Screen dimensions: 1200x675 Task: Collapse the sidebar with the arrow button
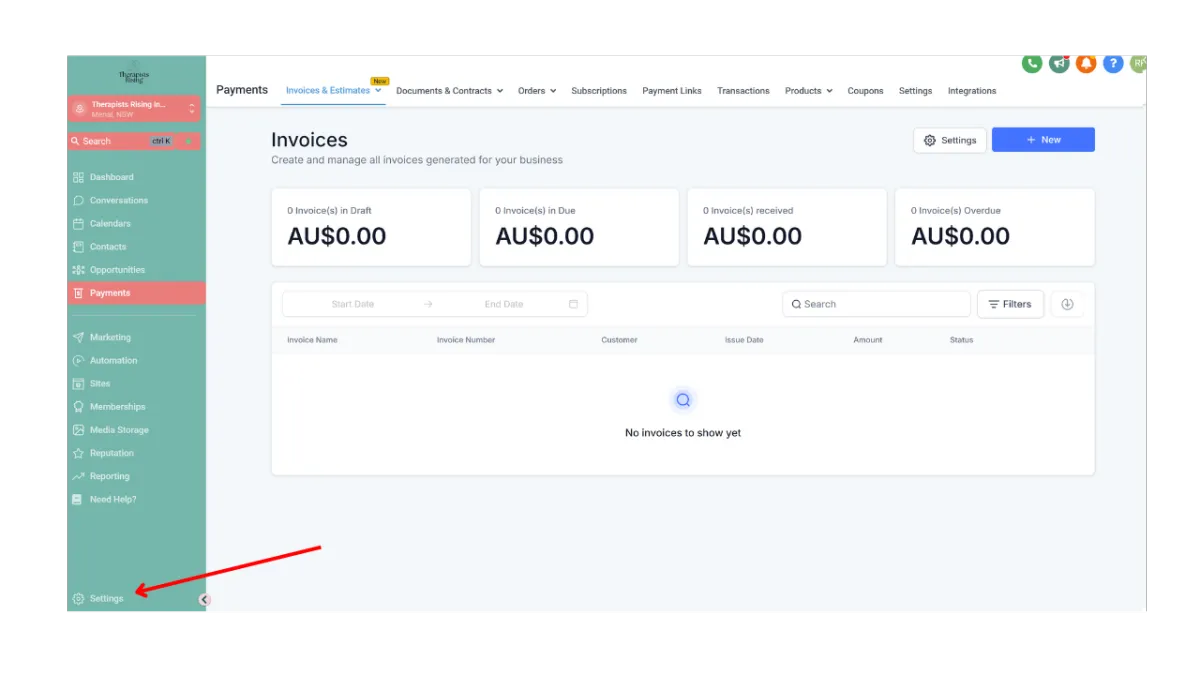point(204,600)
